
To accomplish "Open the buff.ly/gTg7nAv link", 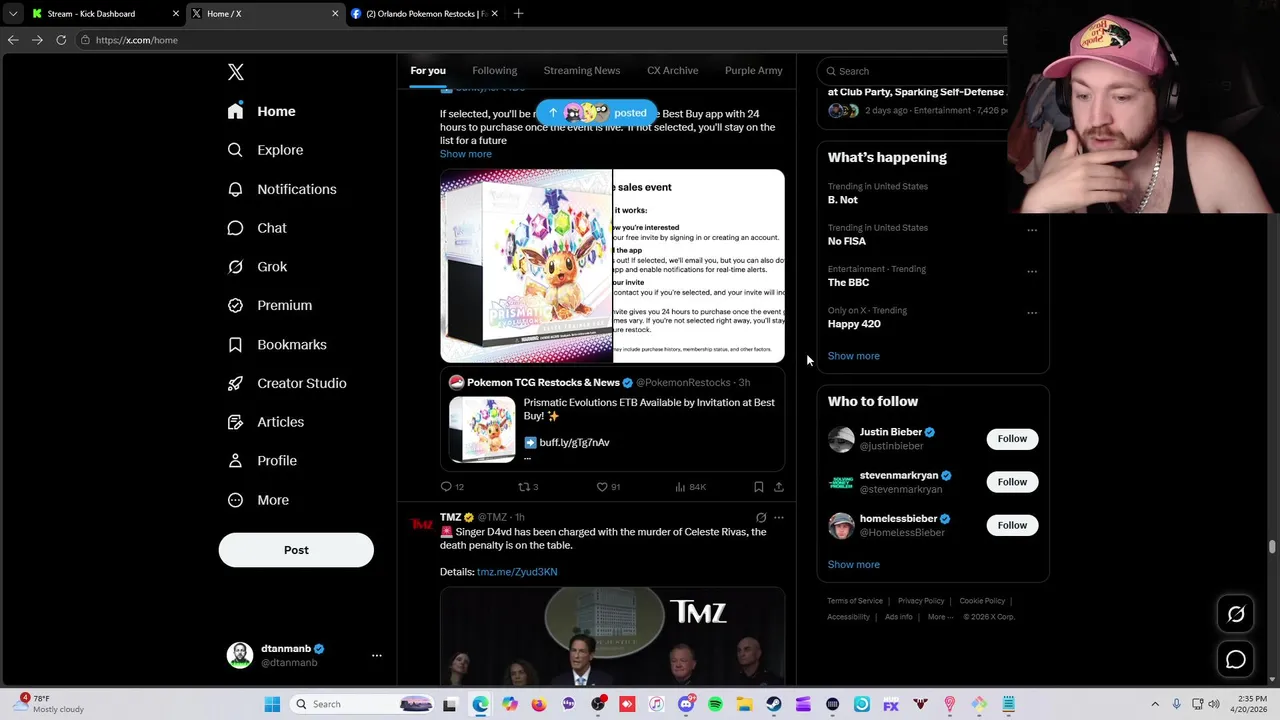I will 574,442.
